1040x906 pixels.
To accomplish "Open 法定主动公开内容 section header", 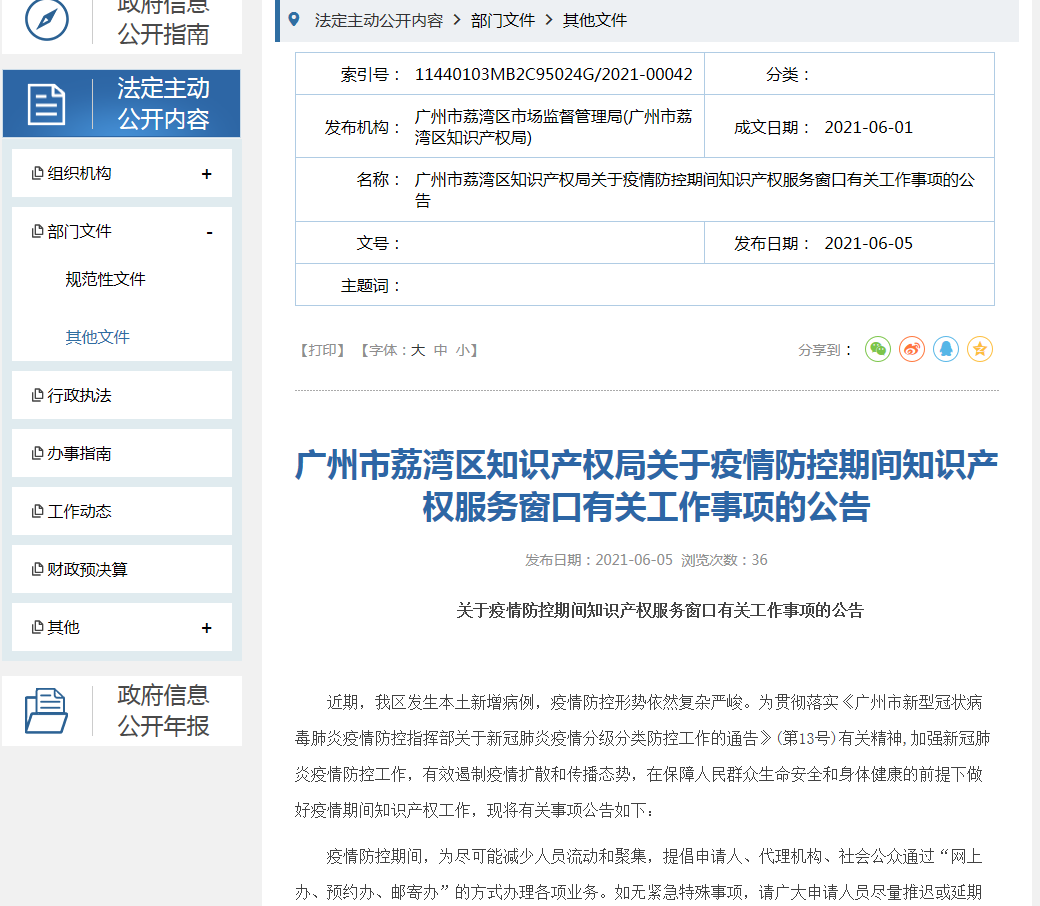I will point(121,103).
